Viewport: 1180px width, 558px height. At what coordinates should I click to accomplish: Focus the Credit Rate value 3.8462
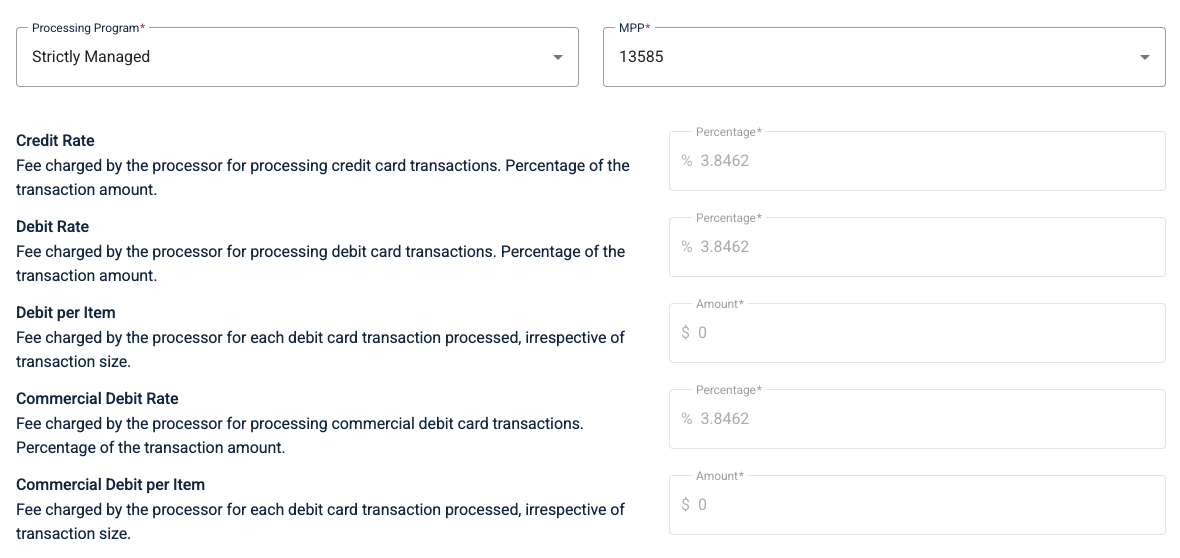[725, 160]
